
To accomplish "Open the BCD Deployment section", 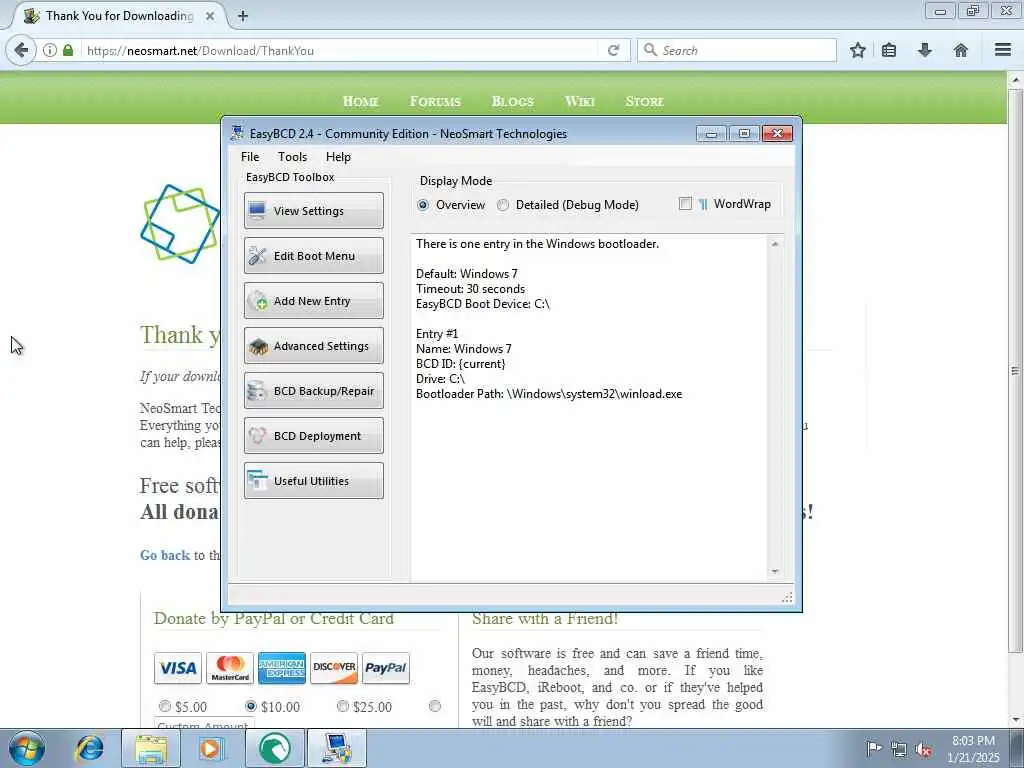I will (313, 436).
